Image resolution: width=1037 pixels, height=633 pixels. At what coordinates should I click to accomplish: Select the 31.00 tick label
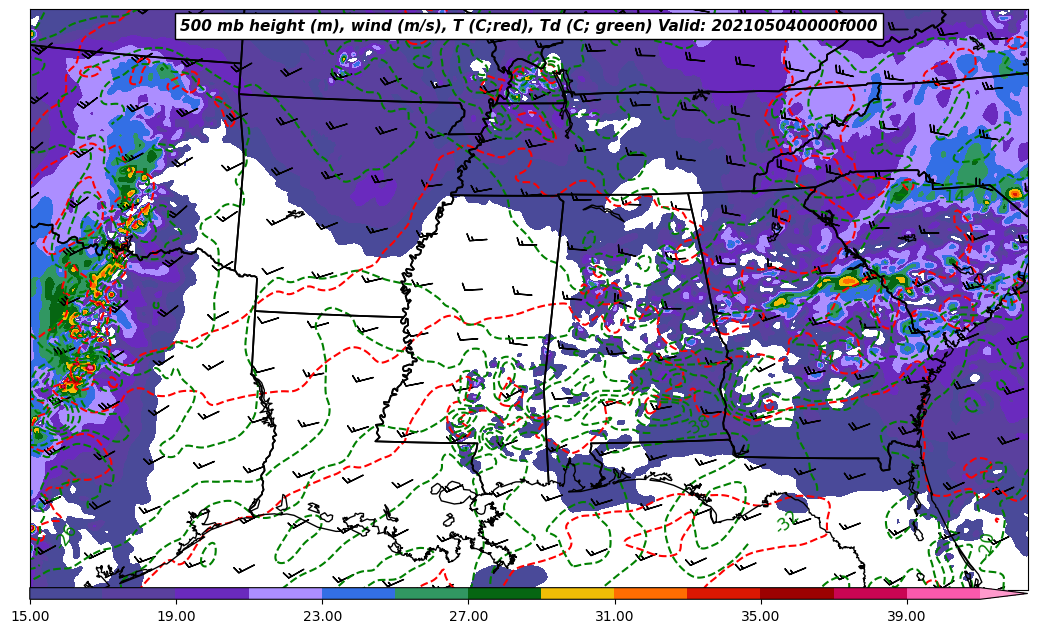(x=614, y=616)
